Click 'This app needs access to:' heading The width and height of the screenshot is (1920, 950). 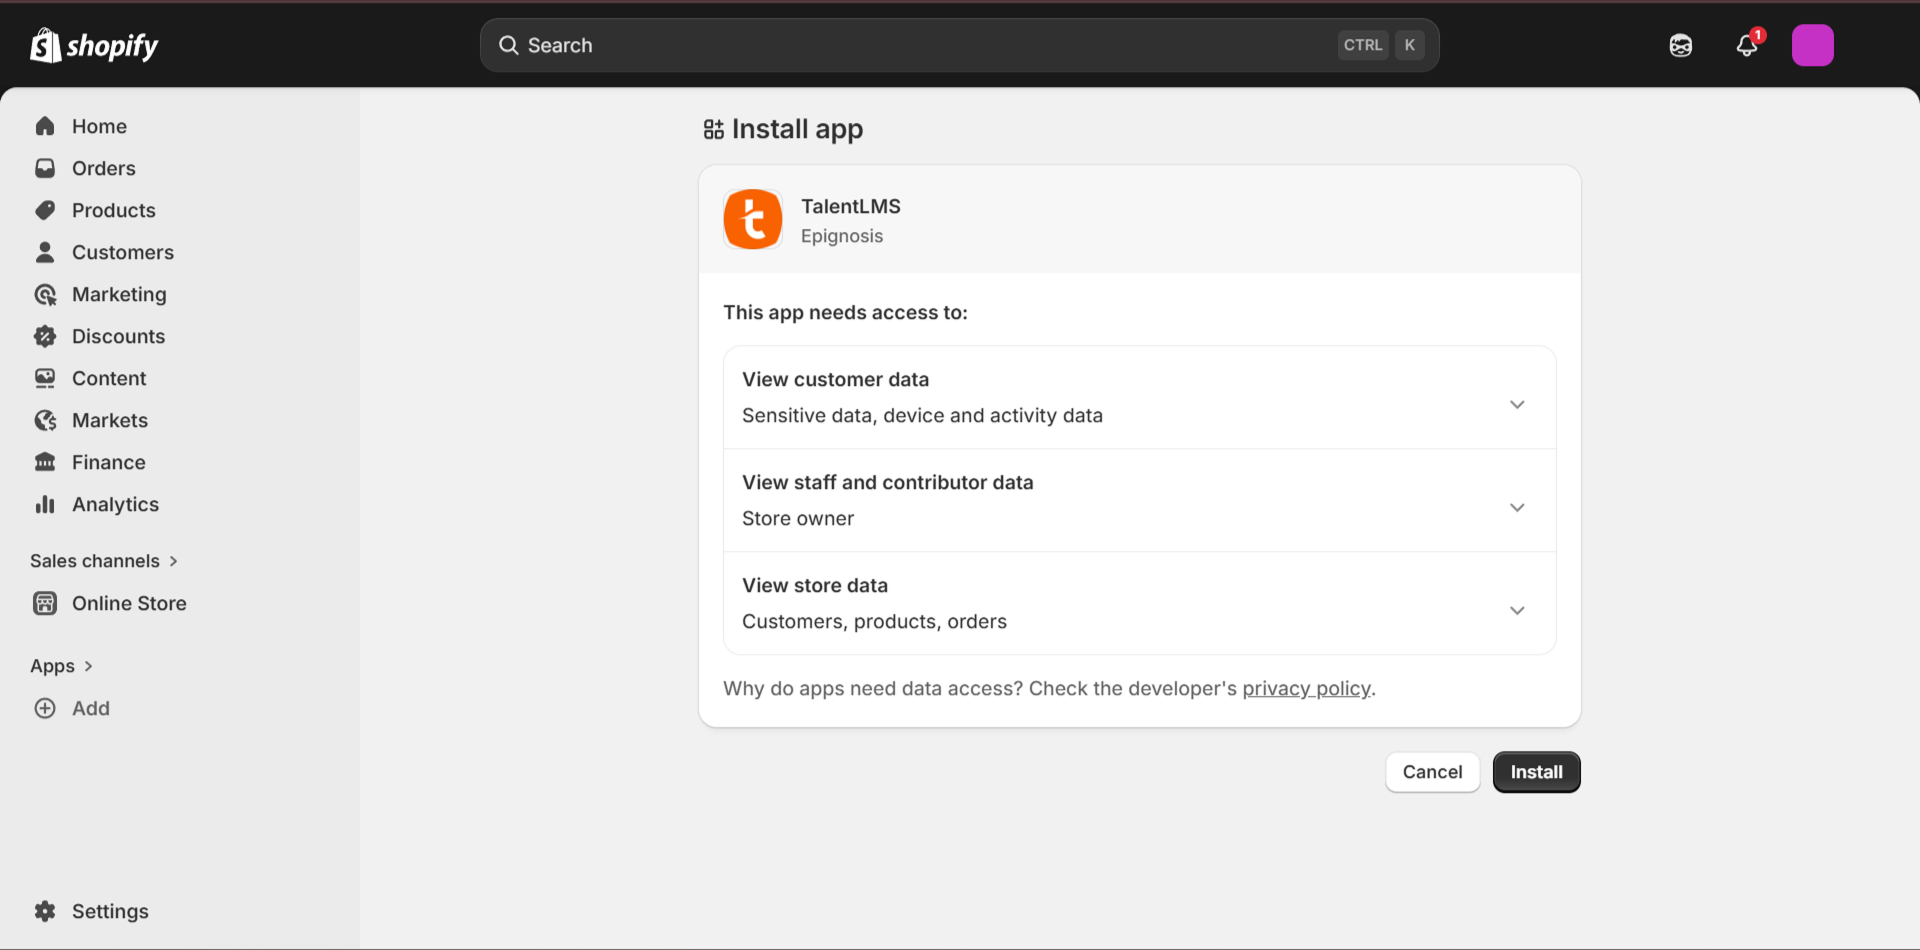[845, 312]
